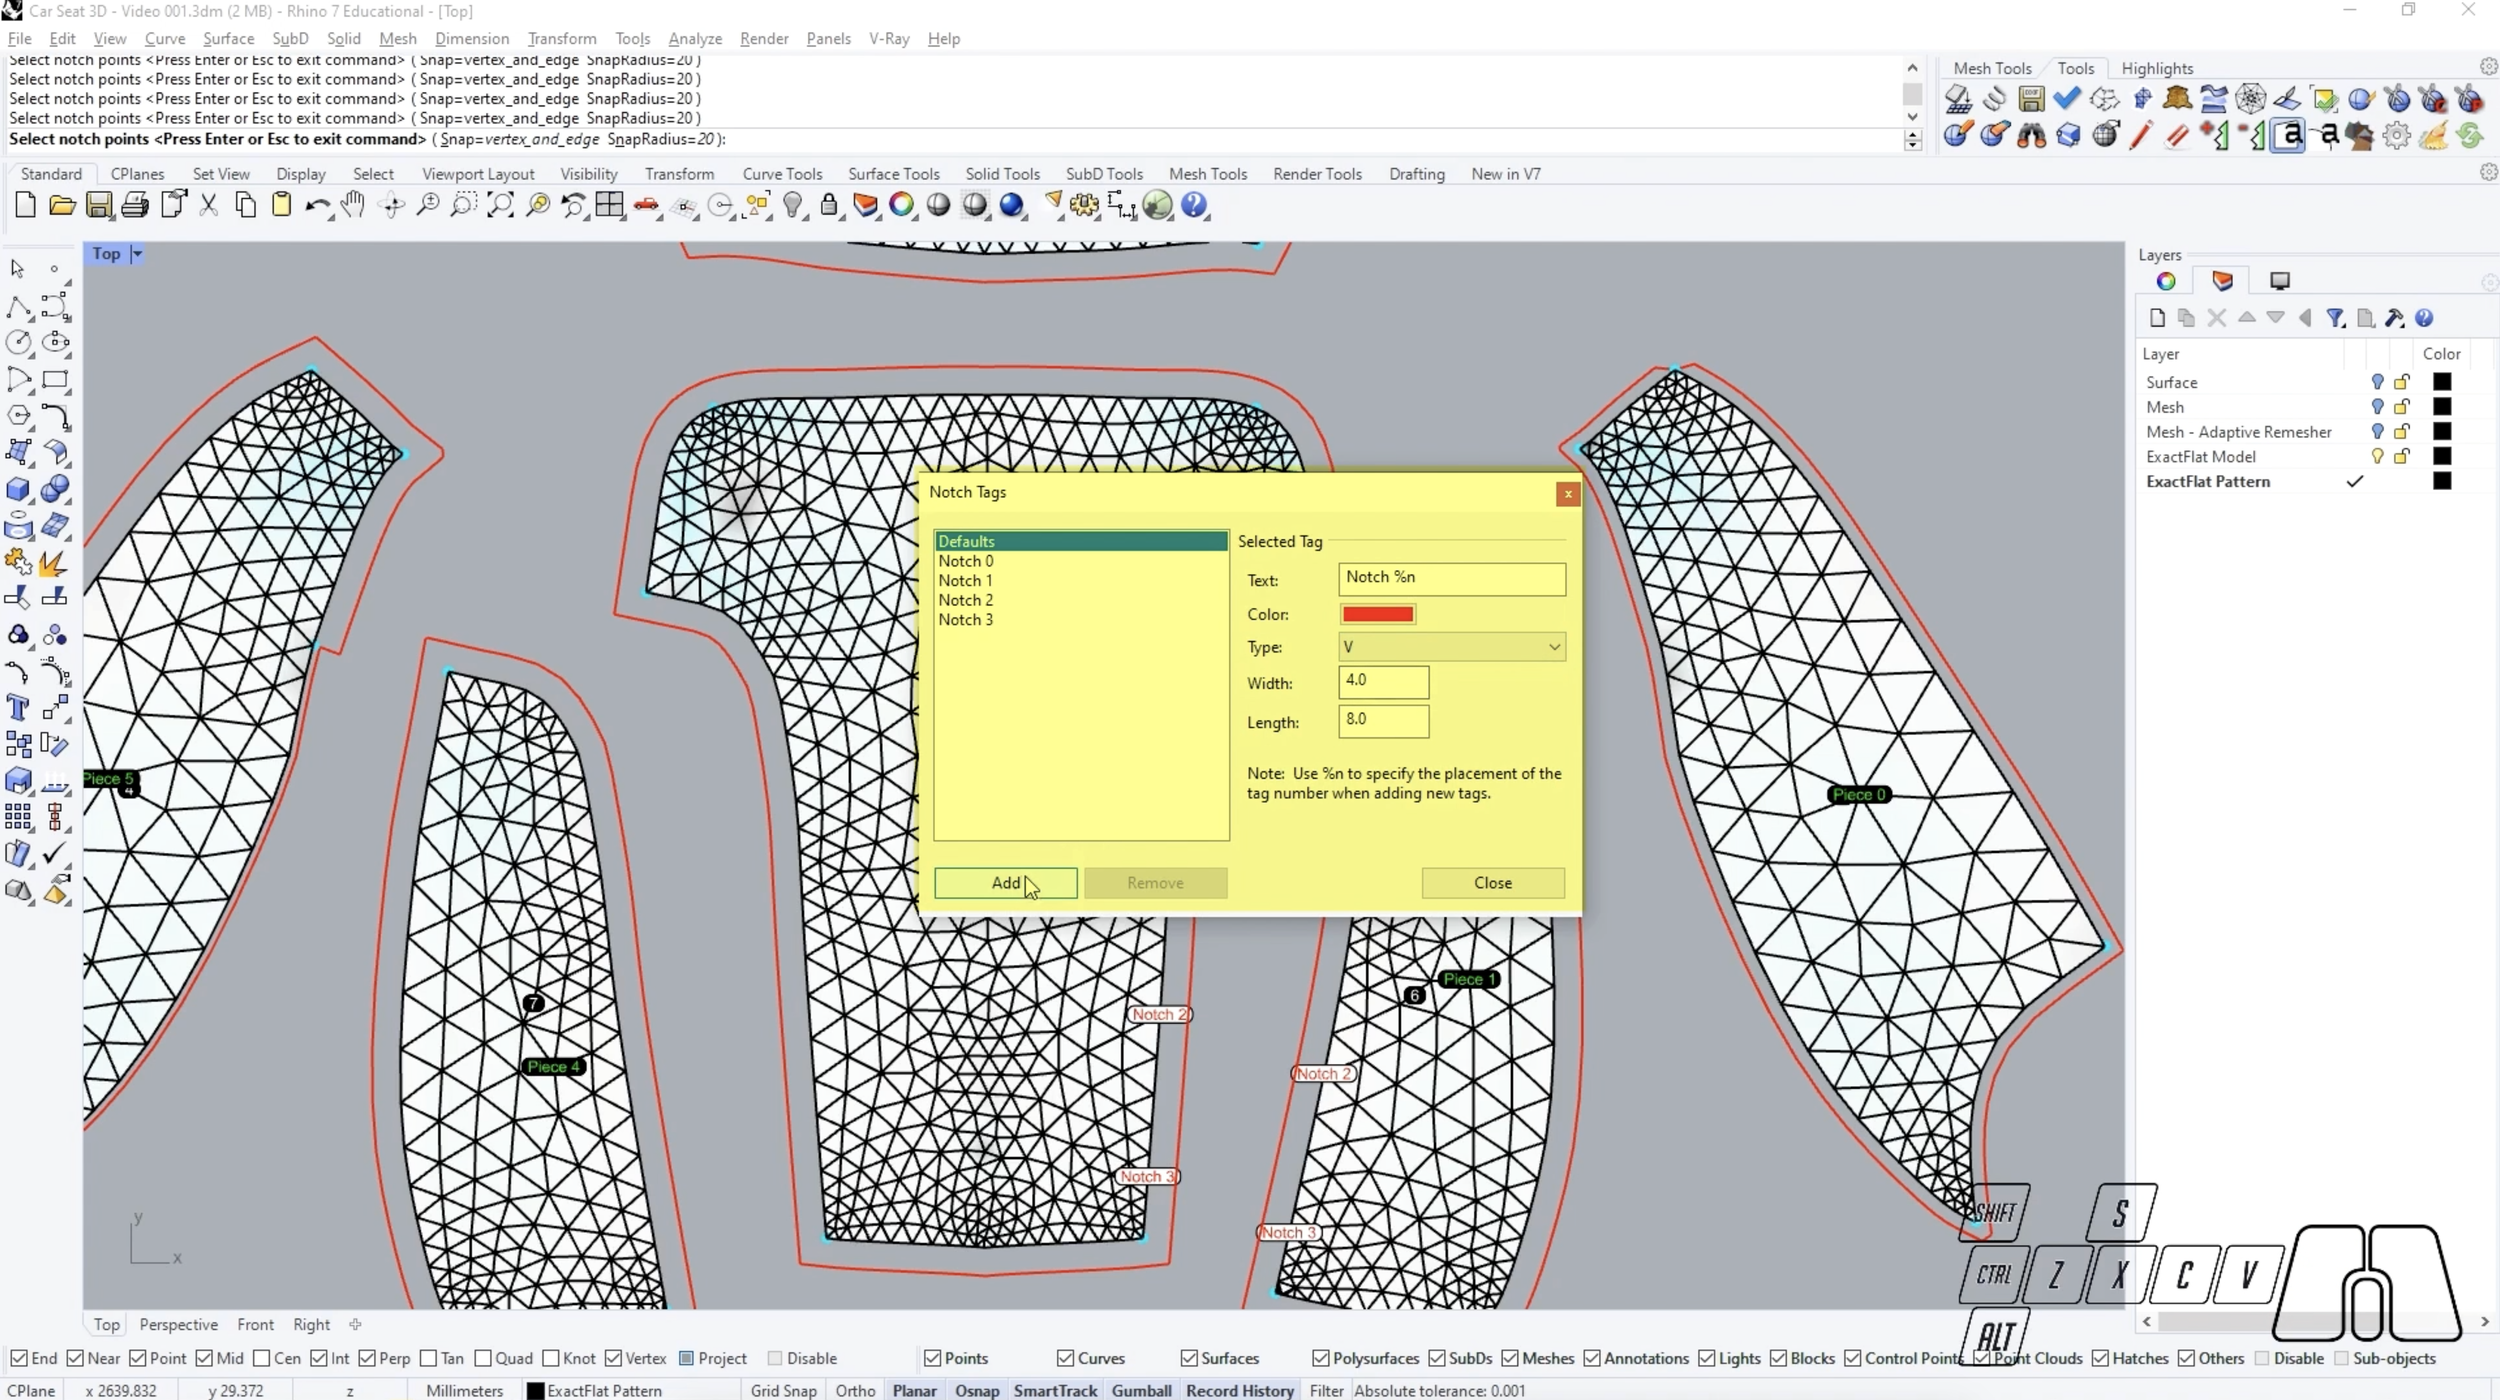Click the Text tool in left sidebar
Image resolution: width=2500 pixels, height=1400 pixels.
tap(18, 708)
